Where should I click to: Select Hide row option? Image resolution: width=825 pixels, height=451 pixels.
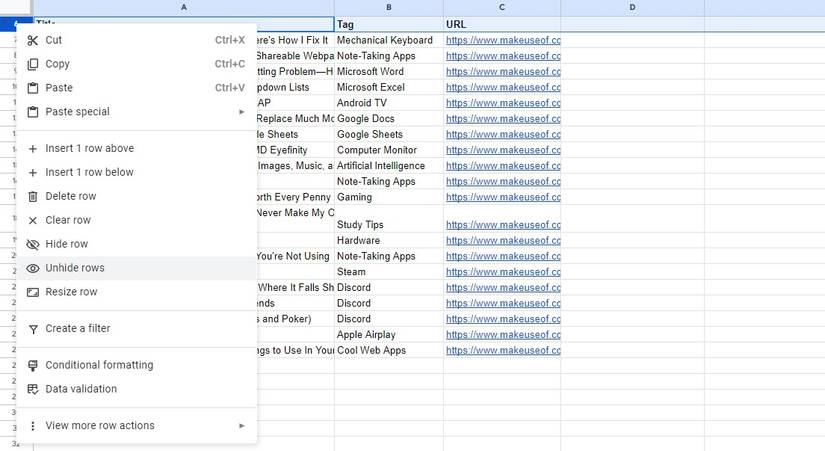click(137, 244)
